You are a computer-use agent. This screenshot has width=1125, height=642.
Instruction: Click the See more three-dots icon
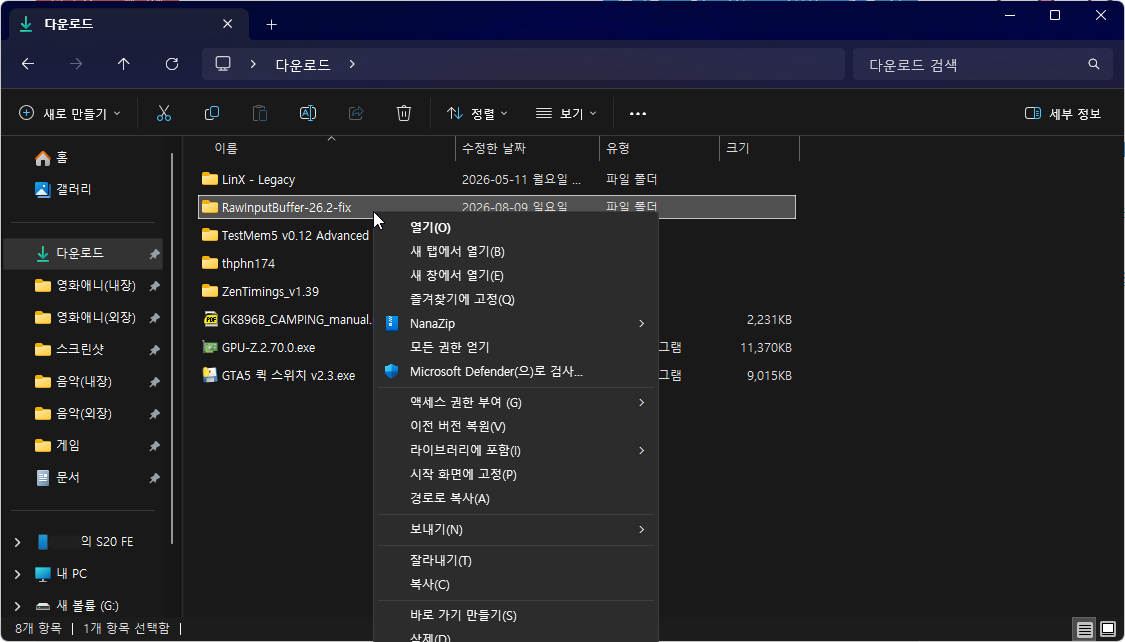638,113
